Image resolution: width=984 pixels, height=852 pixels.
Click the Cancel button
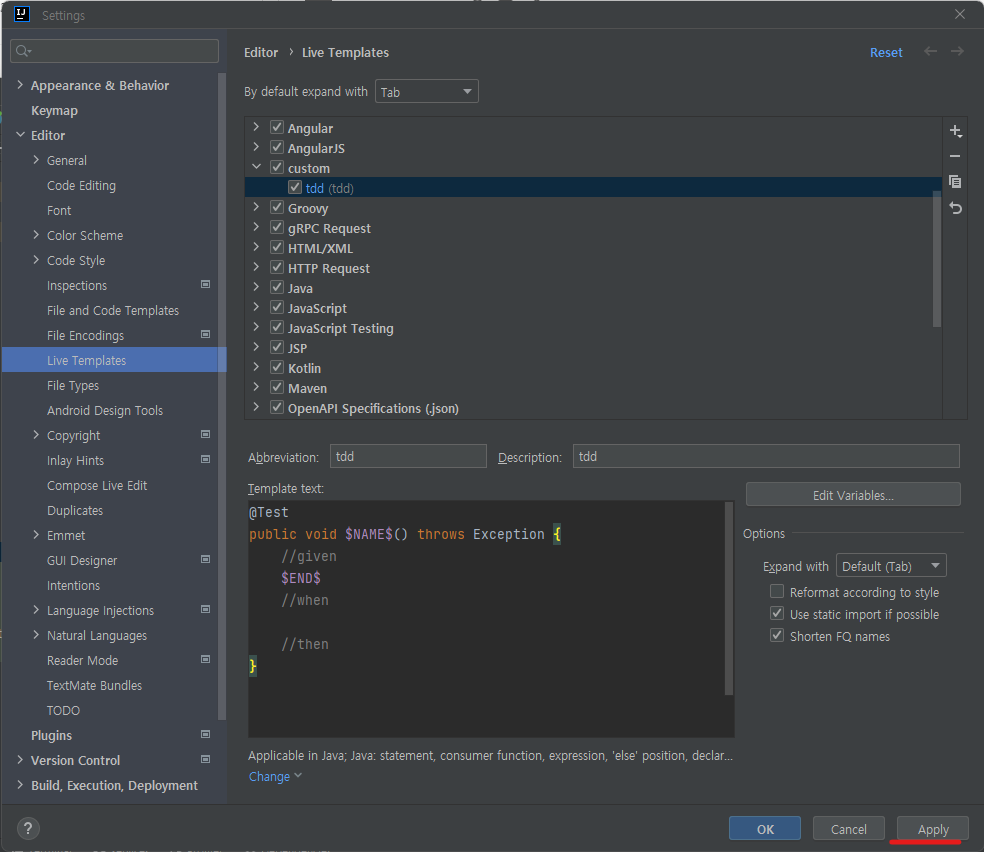click(848, 829)
